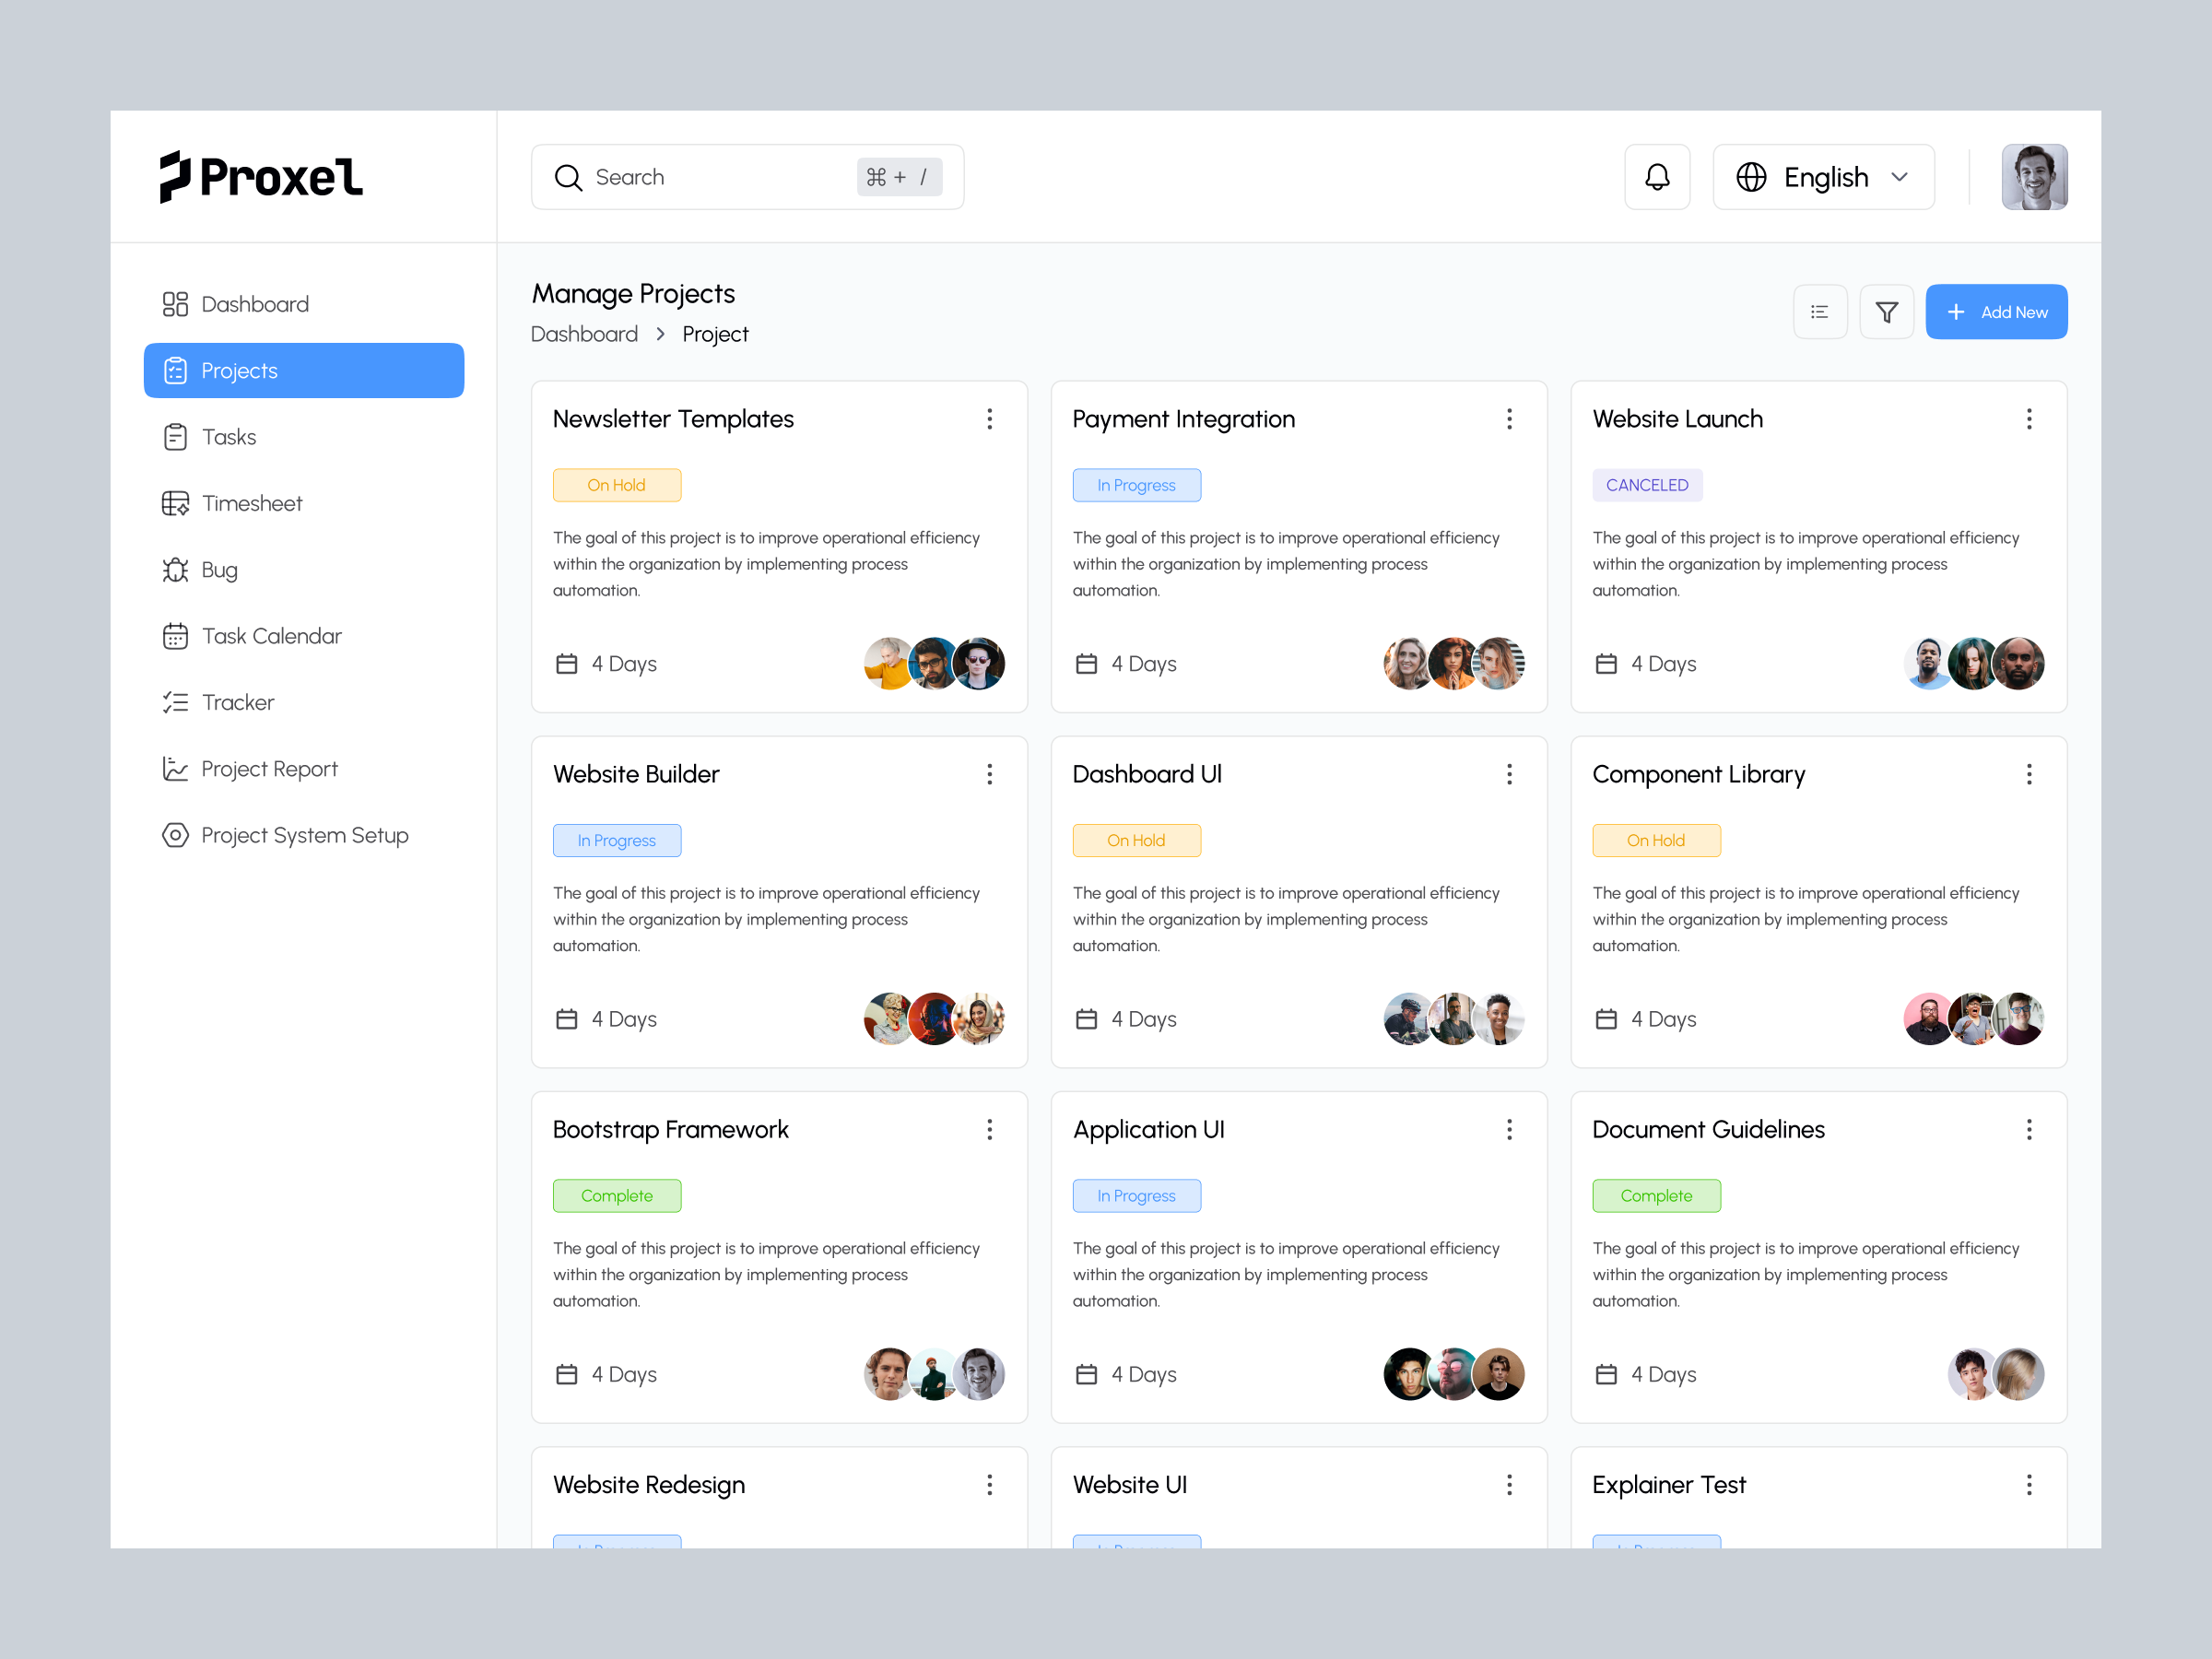Open the options menu on Payment Integration card
Viewport: 2212px width, 1659px height.
point(1510,419)
